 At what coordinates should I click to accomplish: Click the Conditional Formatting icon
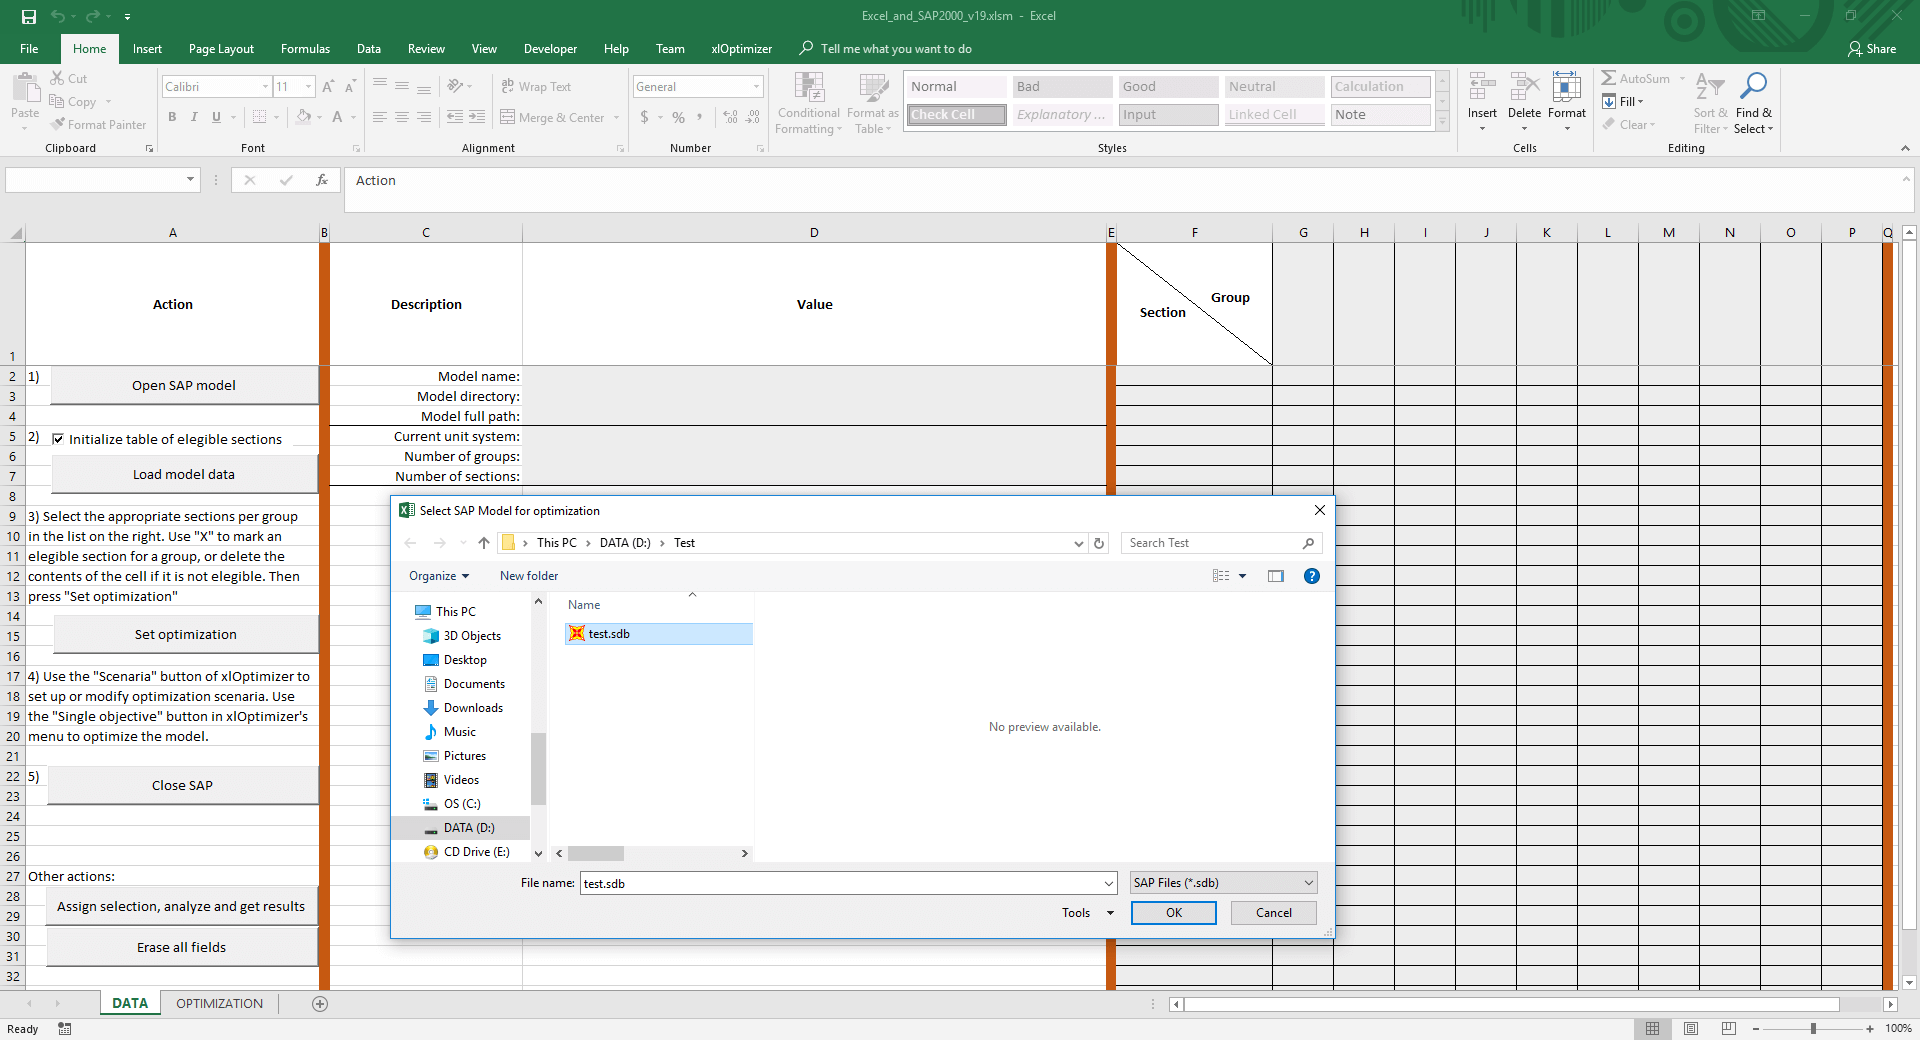coord(809,88)
